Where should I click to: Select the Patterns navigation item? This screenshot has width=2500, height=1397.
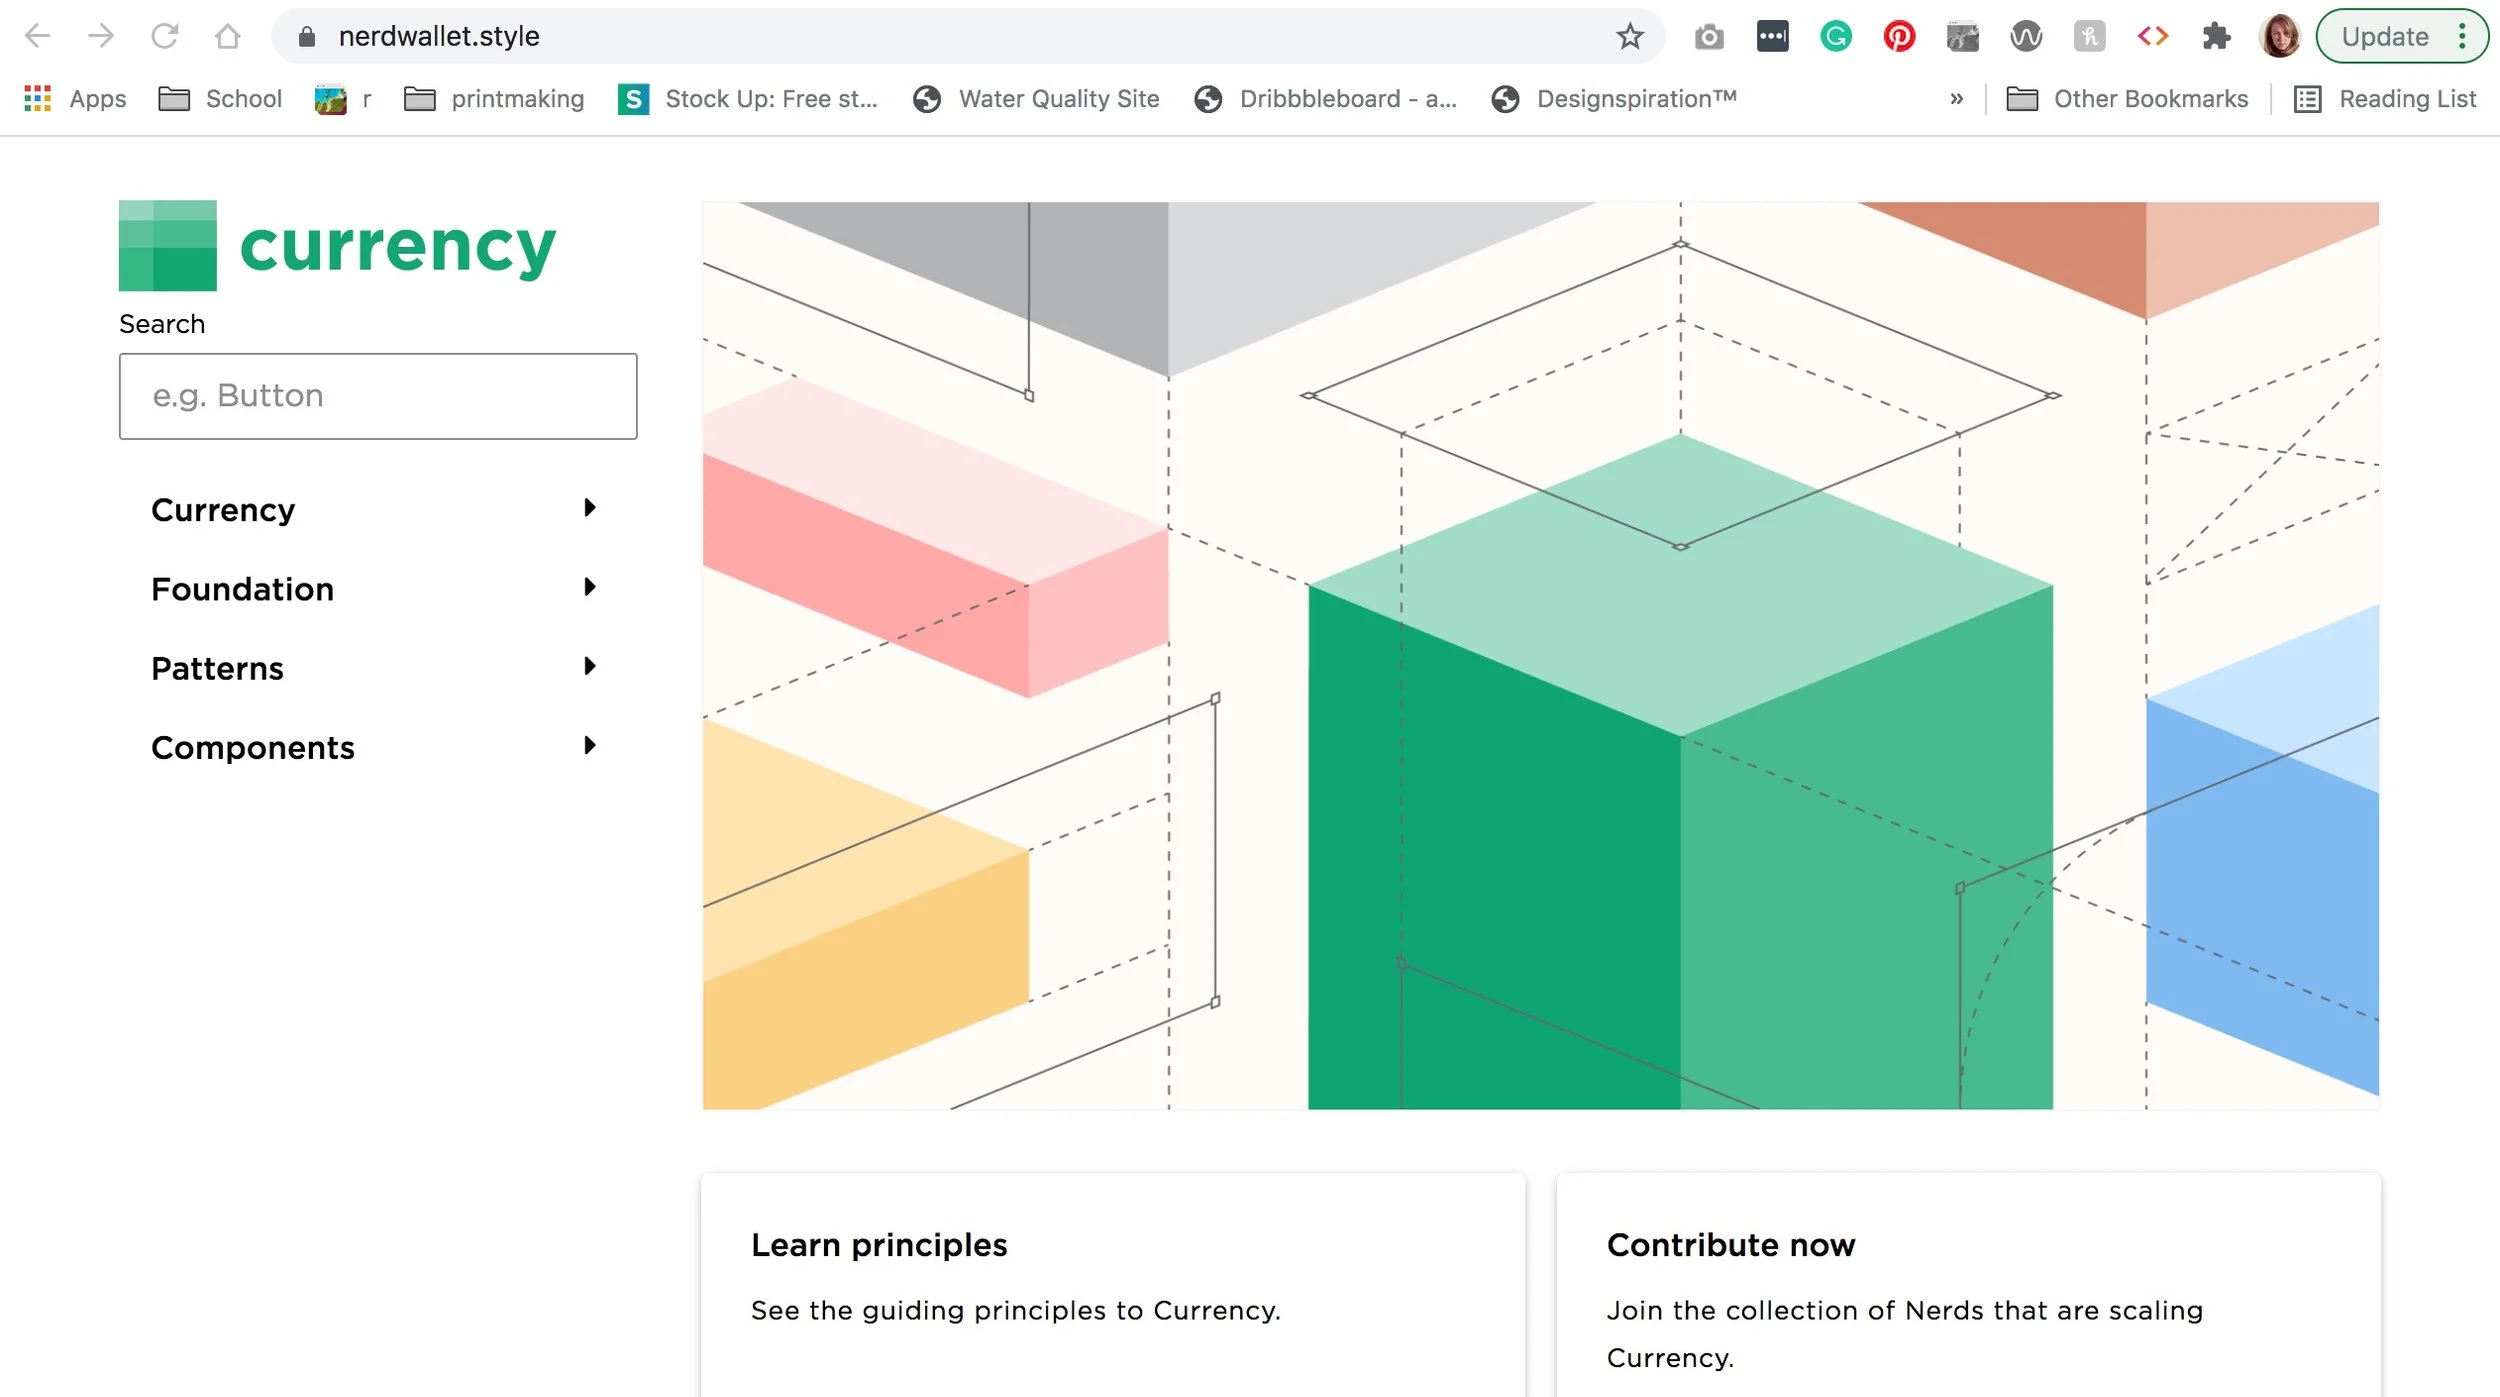217,668
